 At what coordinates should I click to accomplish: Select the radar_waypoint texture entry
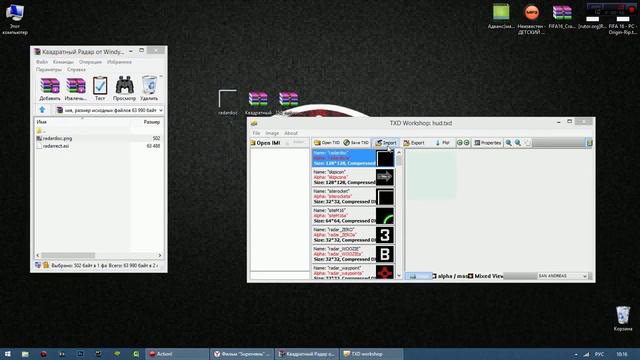[x=353, y=272]
